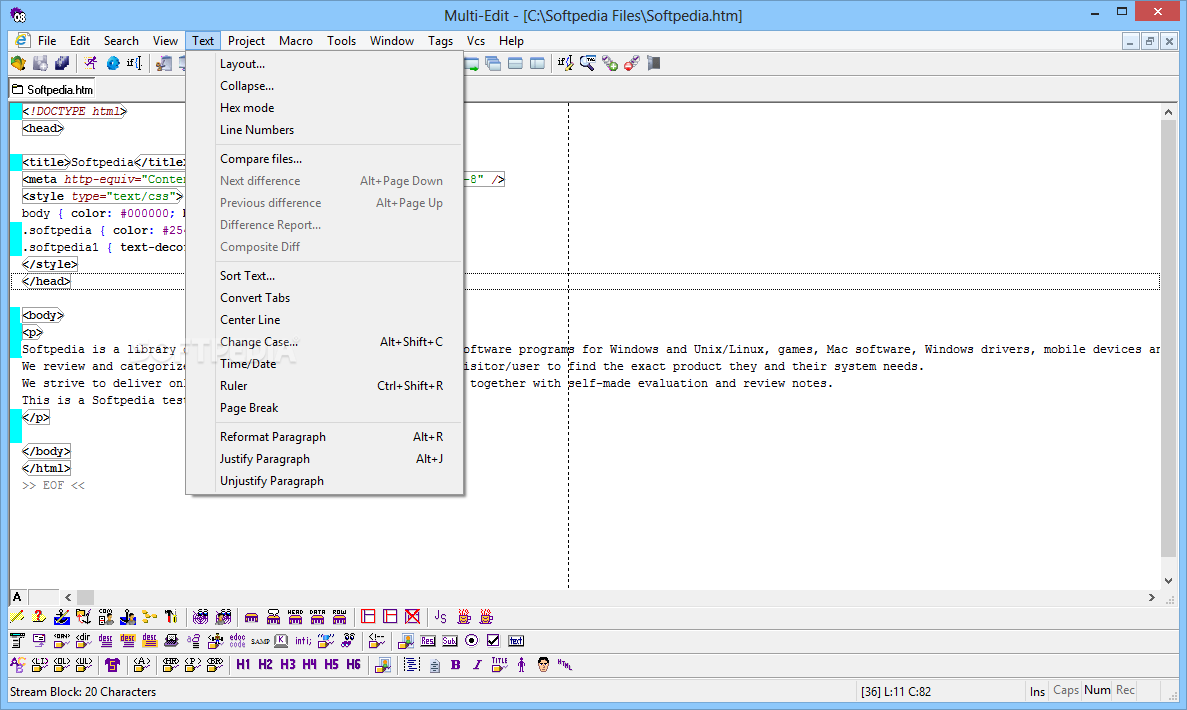Viewport: 1187px width, 710px height.
Task: Insert a checkbox form element icon
Action: pyautogui.click(x=494, y=640)
